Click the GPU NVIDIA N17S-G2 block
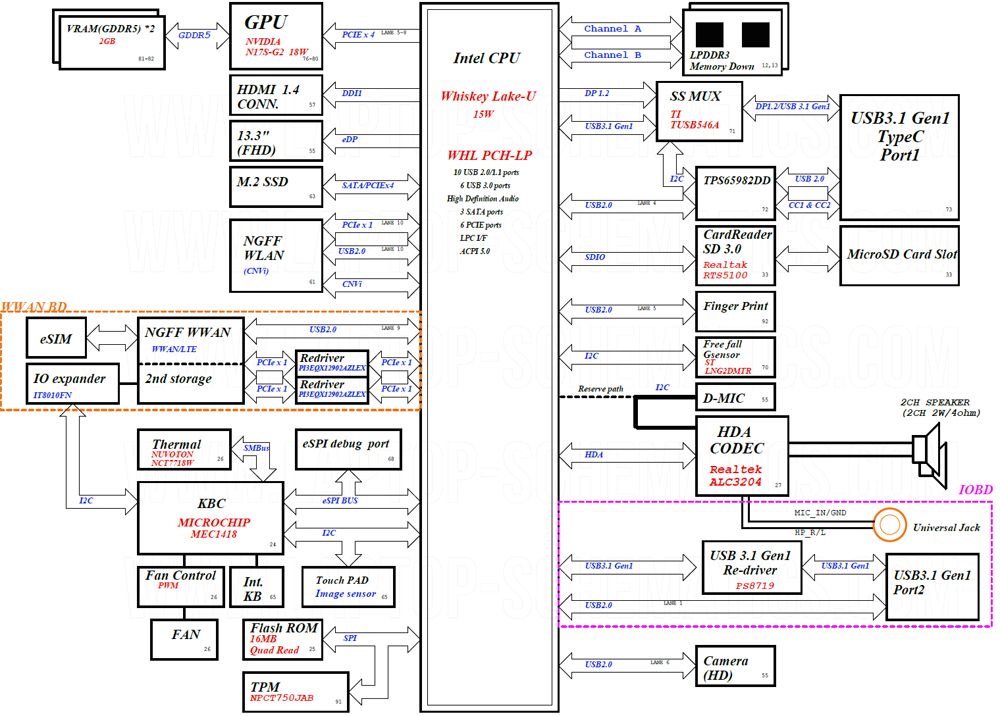Image resolution: width=1000 pixels, height=716 pixels. (276, 36)
